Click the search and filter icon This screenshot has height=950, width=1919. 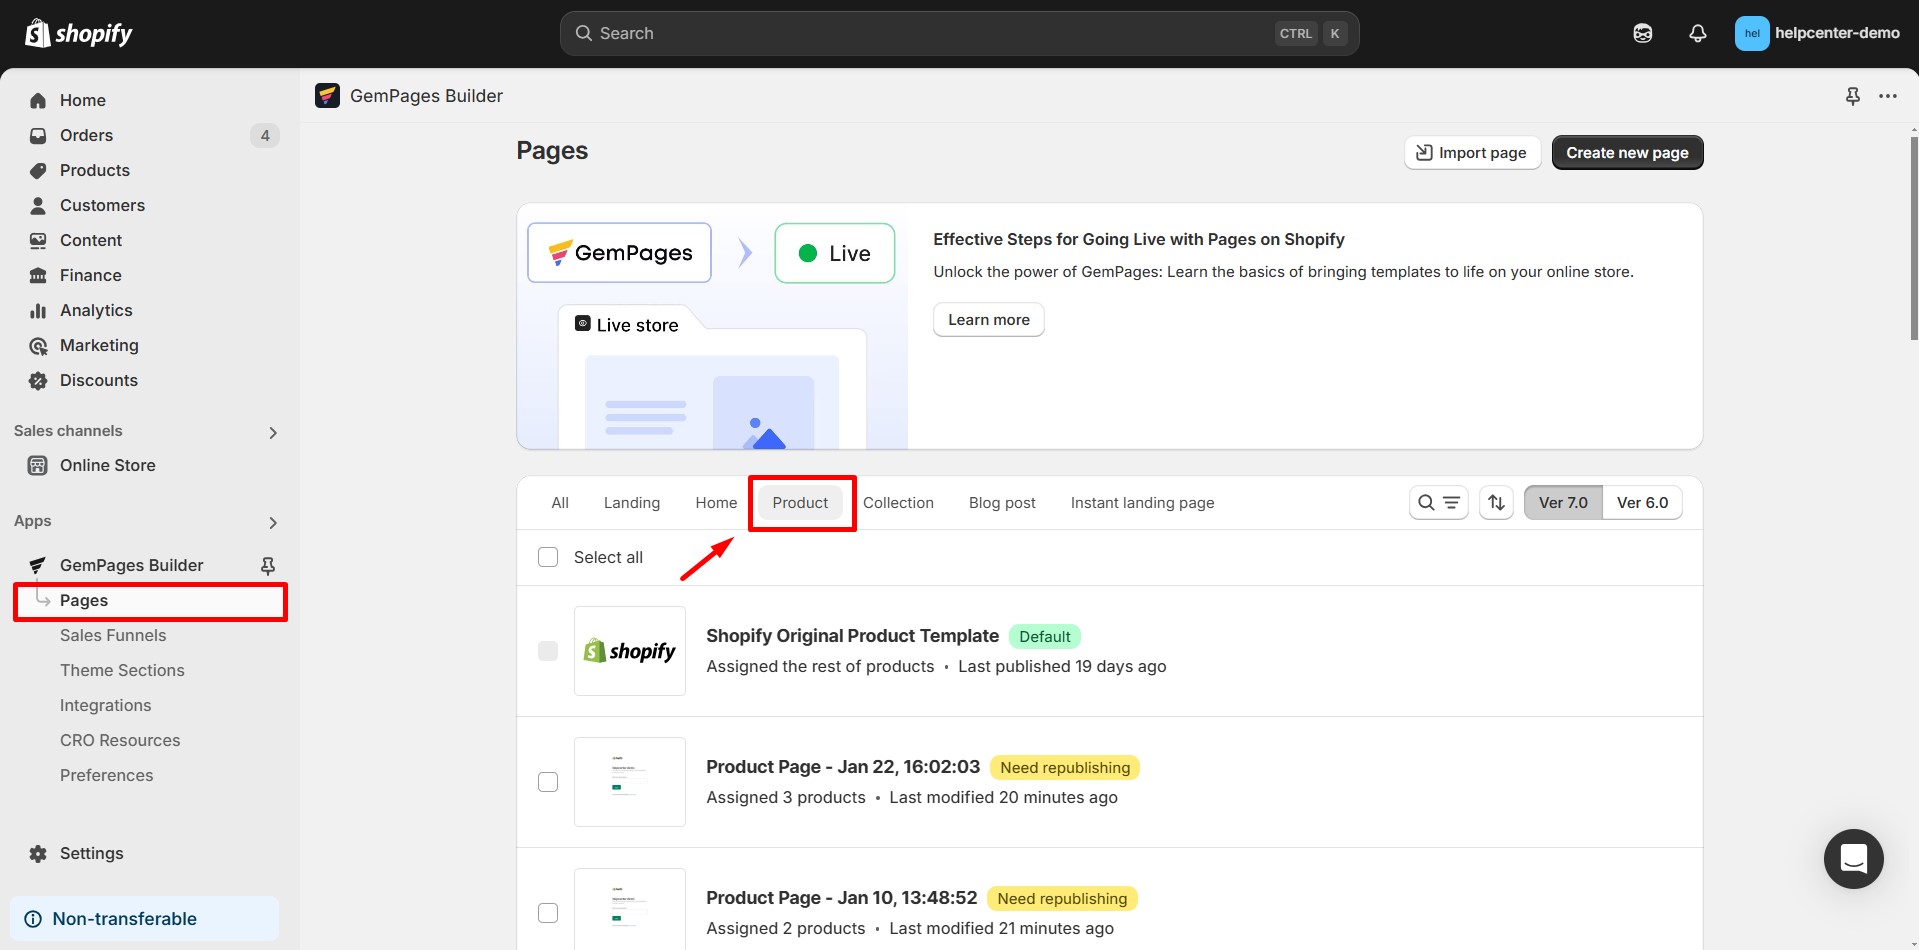click(x=1438, y=502)
